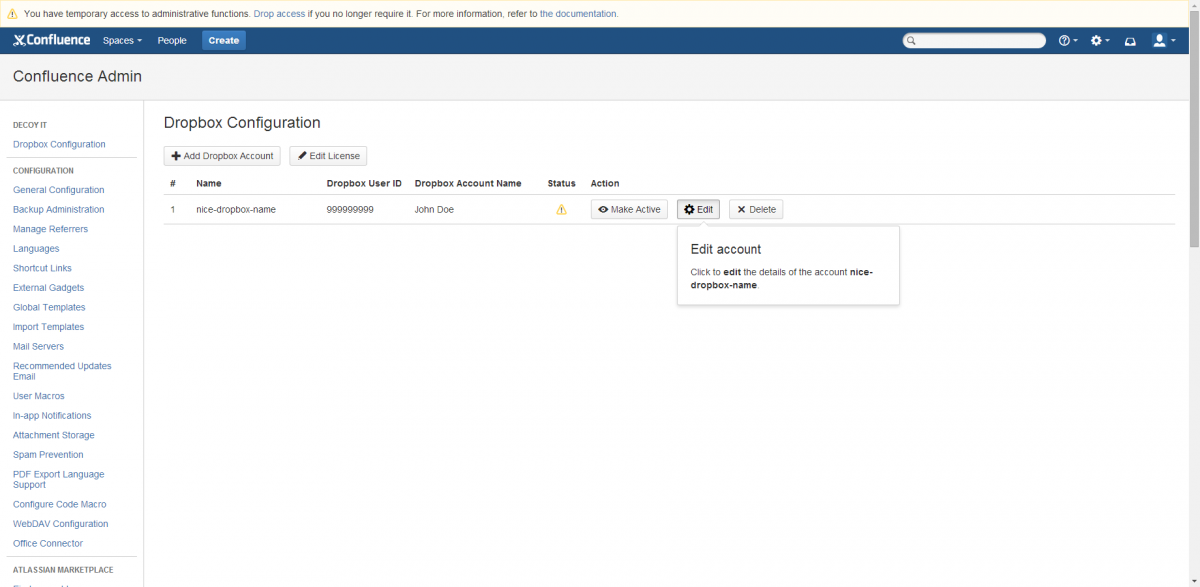This screenshot has width=1200, height=587.
Task: Click the warning icon in the admin banner
Action: pos(12,14)
